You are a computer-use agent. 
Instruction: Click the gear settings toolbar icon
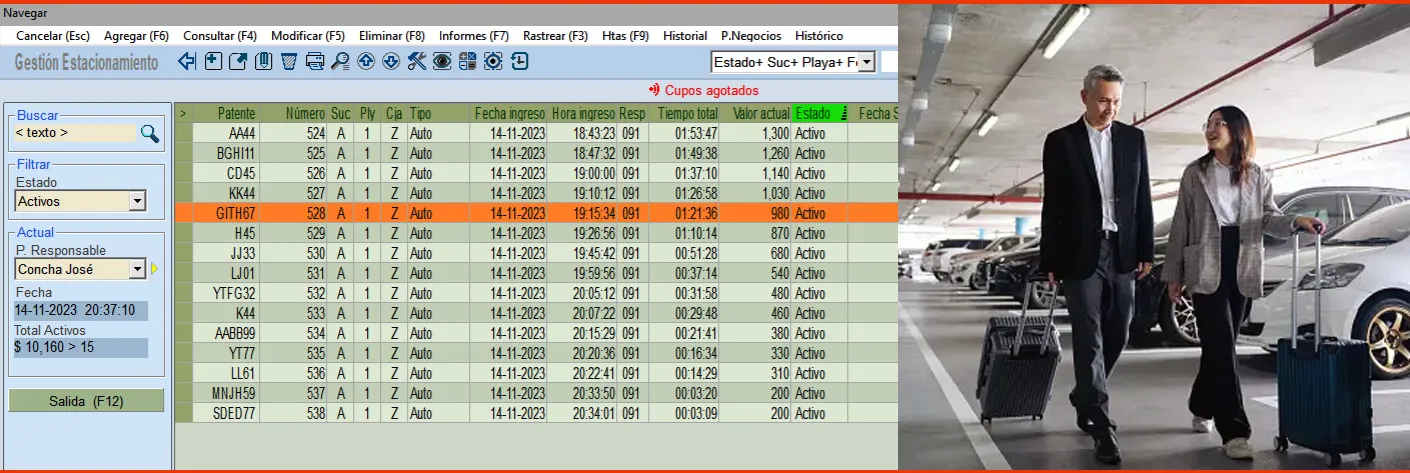[x=493, y=62]
